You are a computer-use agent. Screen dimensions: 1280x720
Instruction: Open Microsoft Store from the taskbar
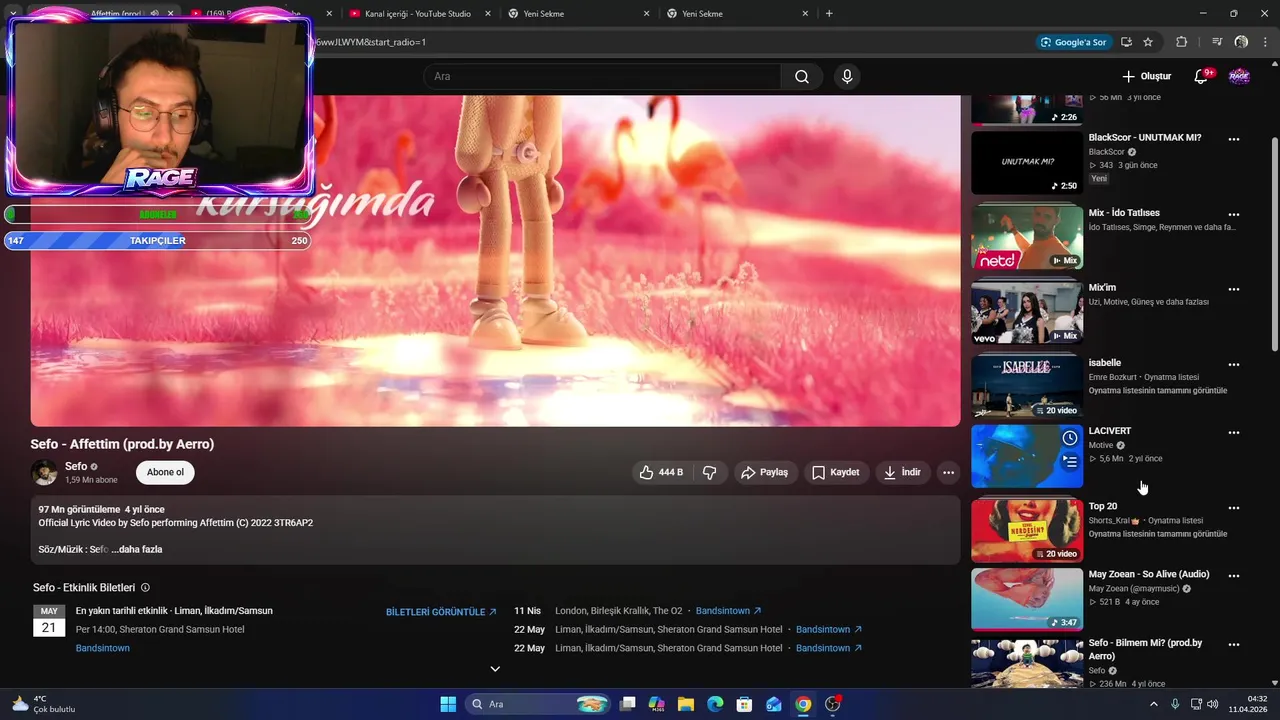(744, 704)
